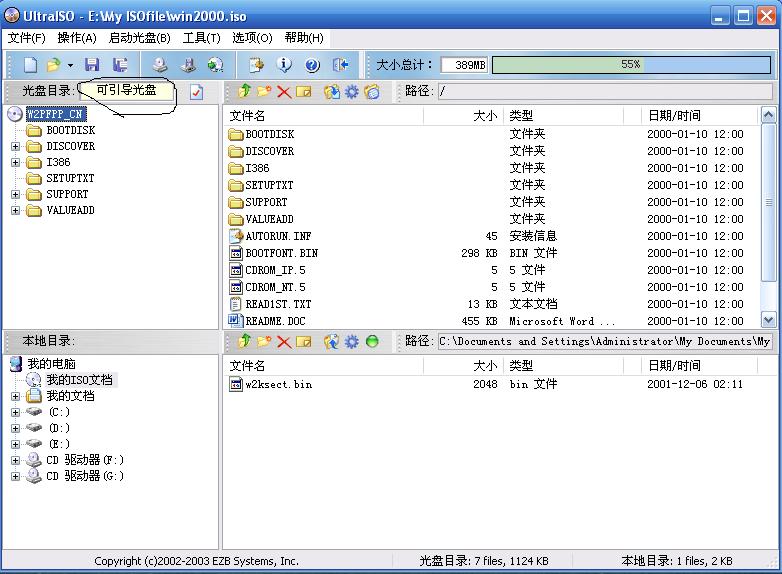Select the W2PFPP_CN disc root node
Viewport: 782px width, 574px height.
(56, 114)
